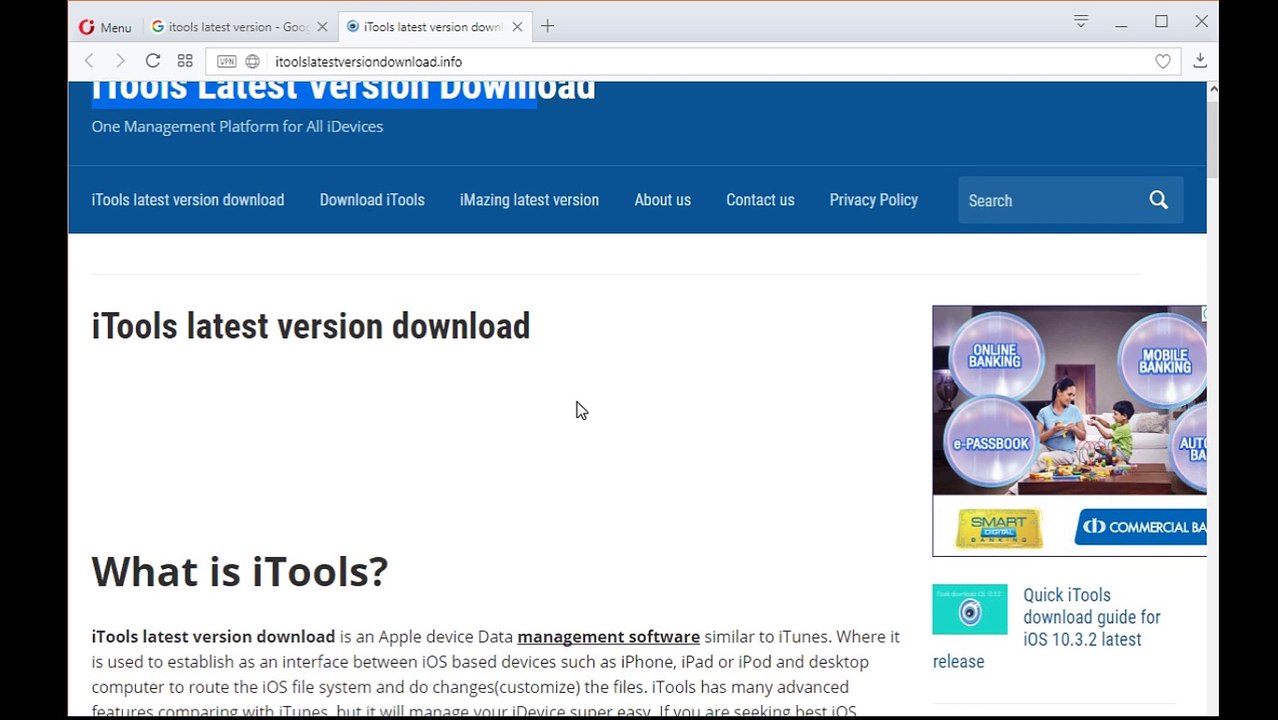Open the Opera Menu button
This screenshot has height=720, width=1278.
coord(105,27)
